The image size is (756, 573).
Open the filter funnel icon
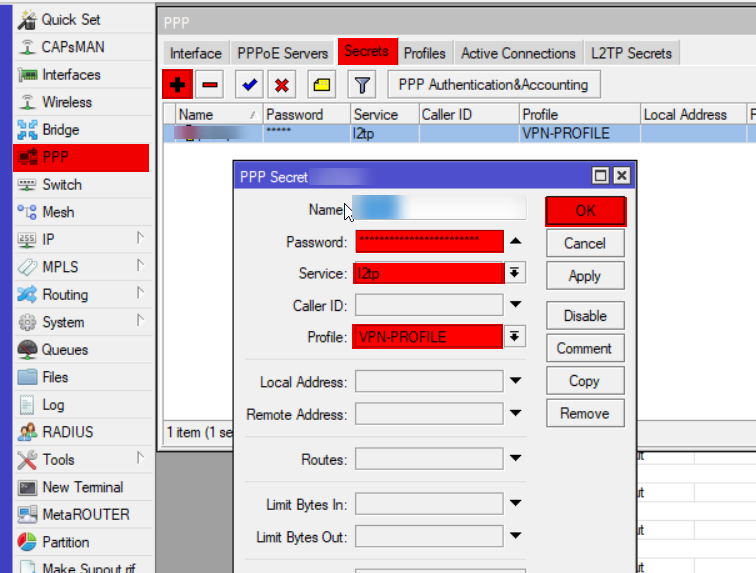(363, 85)
